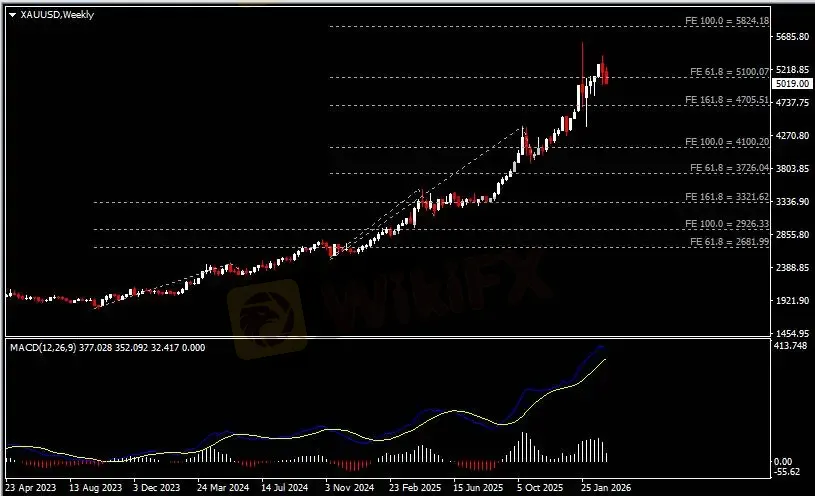Click price scale value 5218.85

click(x=792, y=70)
